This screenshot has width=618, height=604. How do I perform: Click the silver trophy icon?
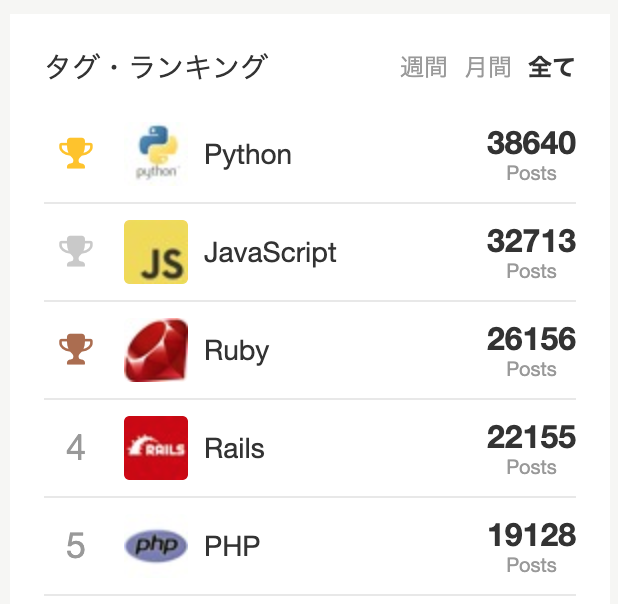76,251
